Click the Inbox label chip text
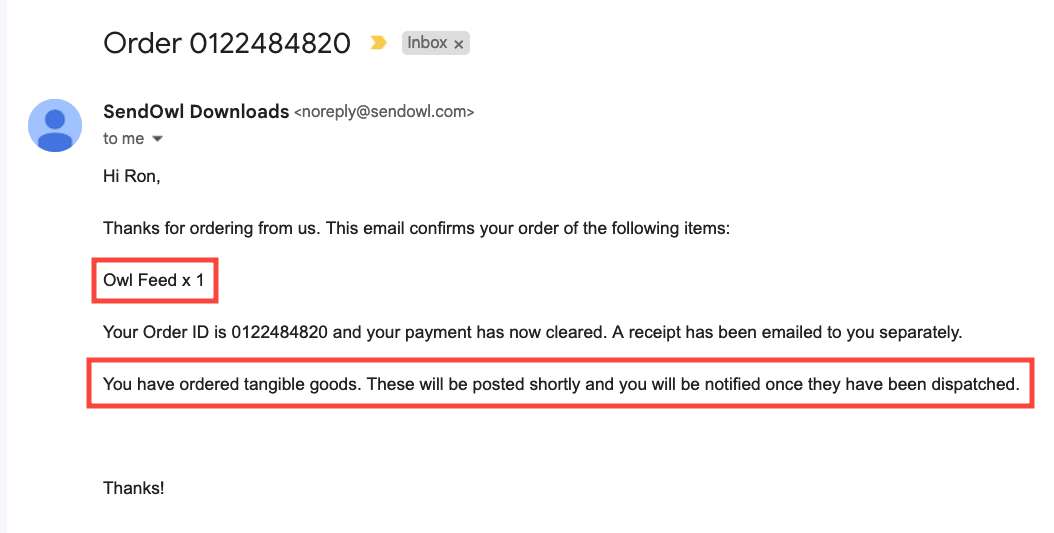This screenshot has height=533, width=1054. coord(427,43)
